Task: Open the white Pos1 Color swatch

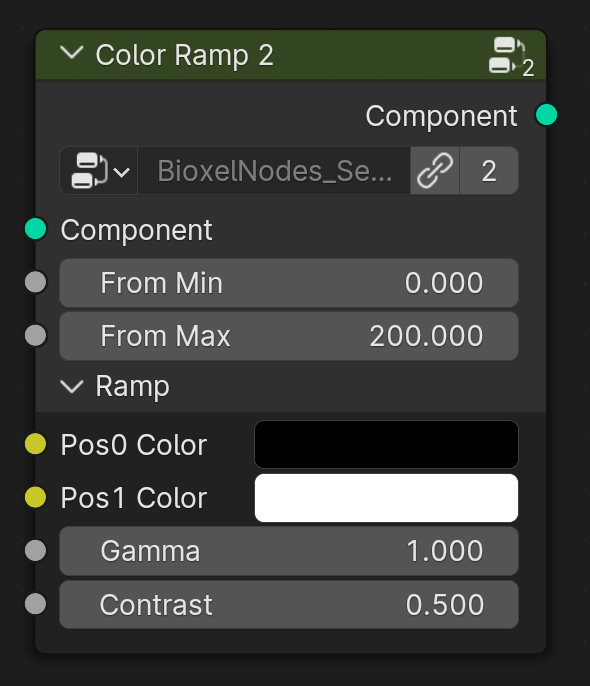Action: pos(387,498)
